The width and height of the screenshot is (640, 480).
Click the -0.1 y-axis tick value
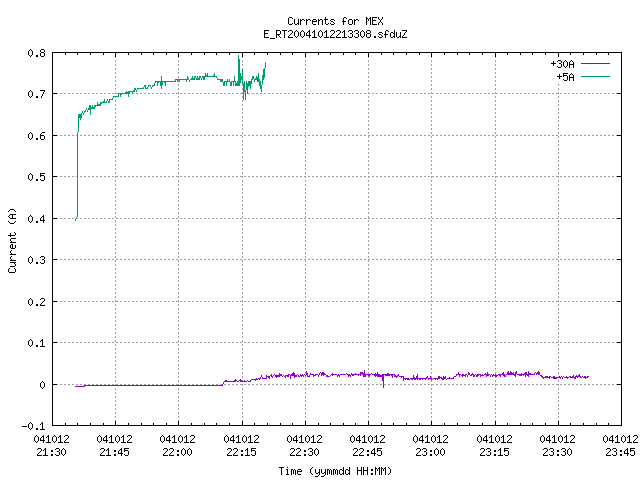[x=33, y=426]
